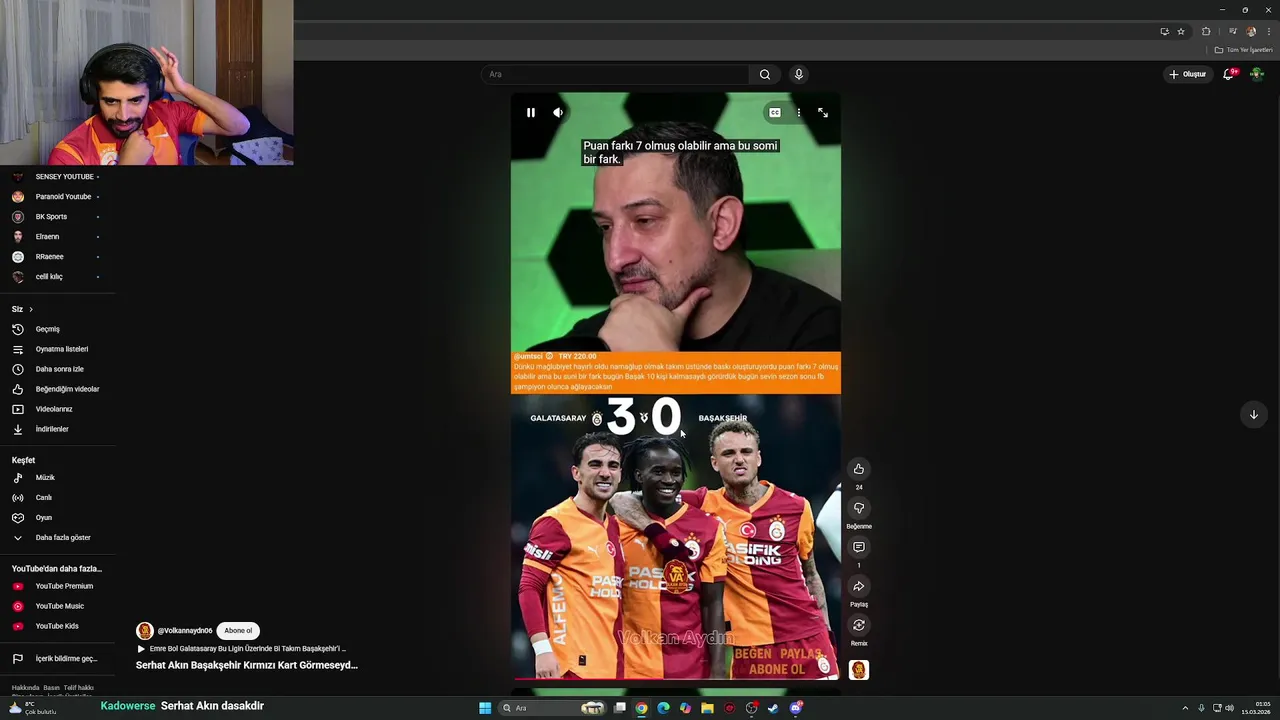Open the Windows Start menu
The width and height of the screenshot is (1280, 720).
(x=485, y=708)
